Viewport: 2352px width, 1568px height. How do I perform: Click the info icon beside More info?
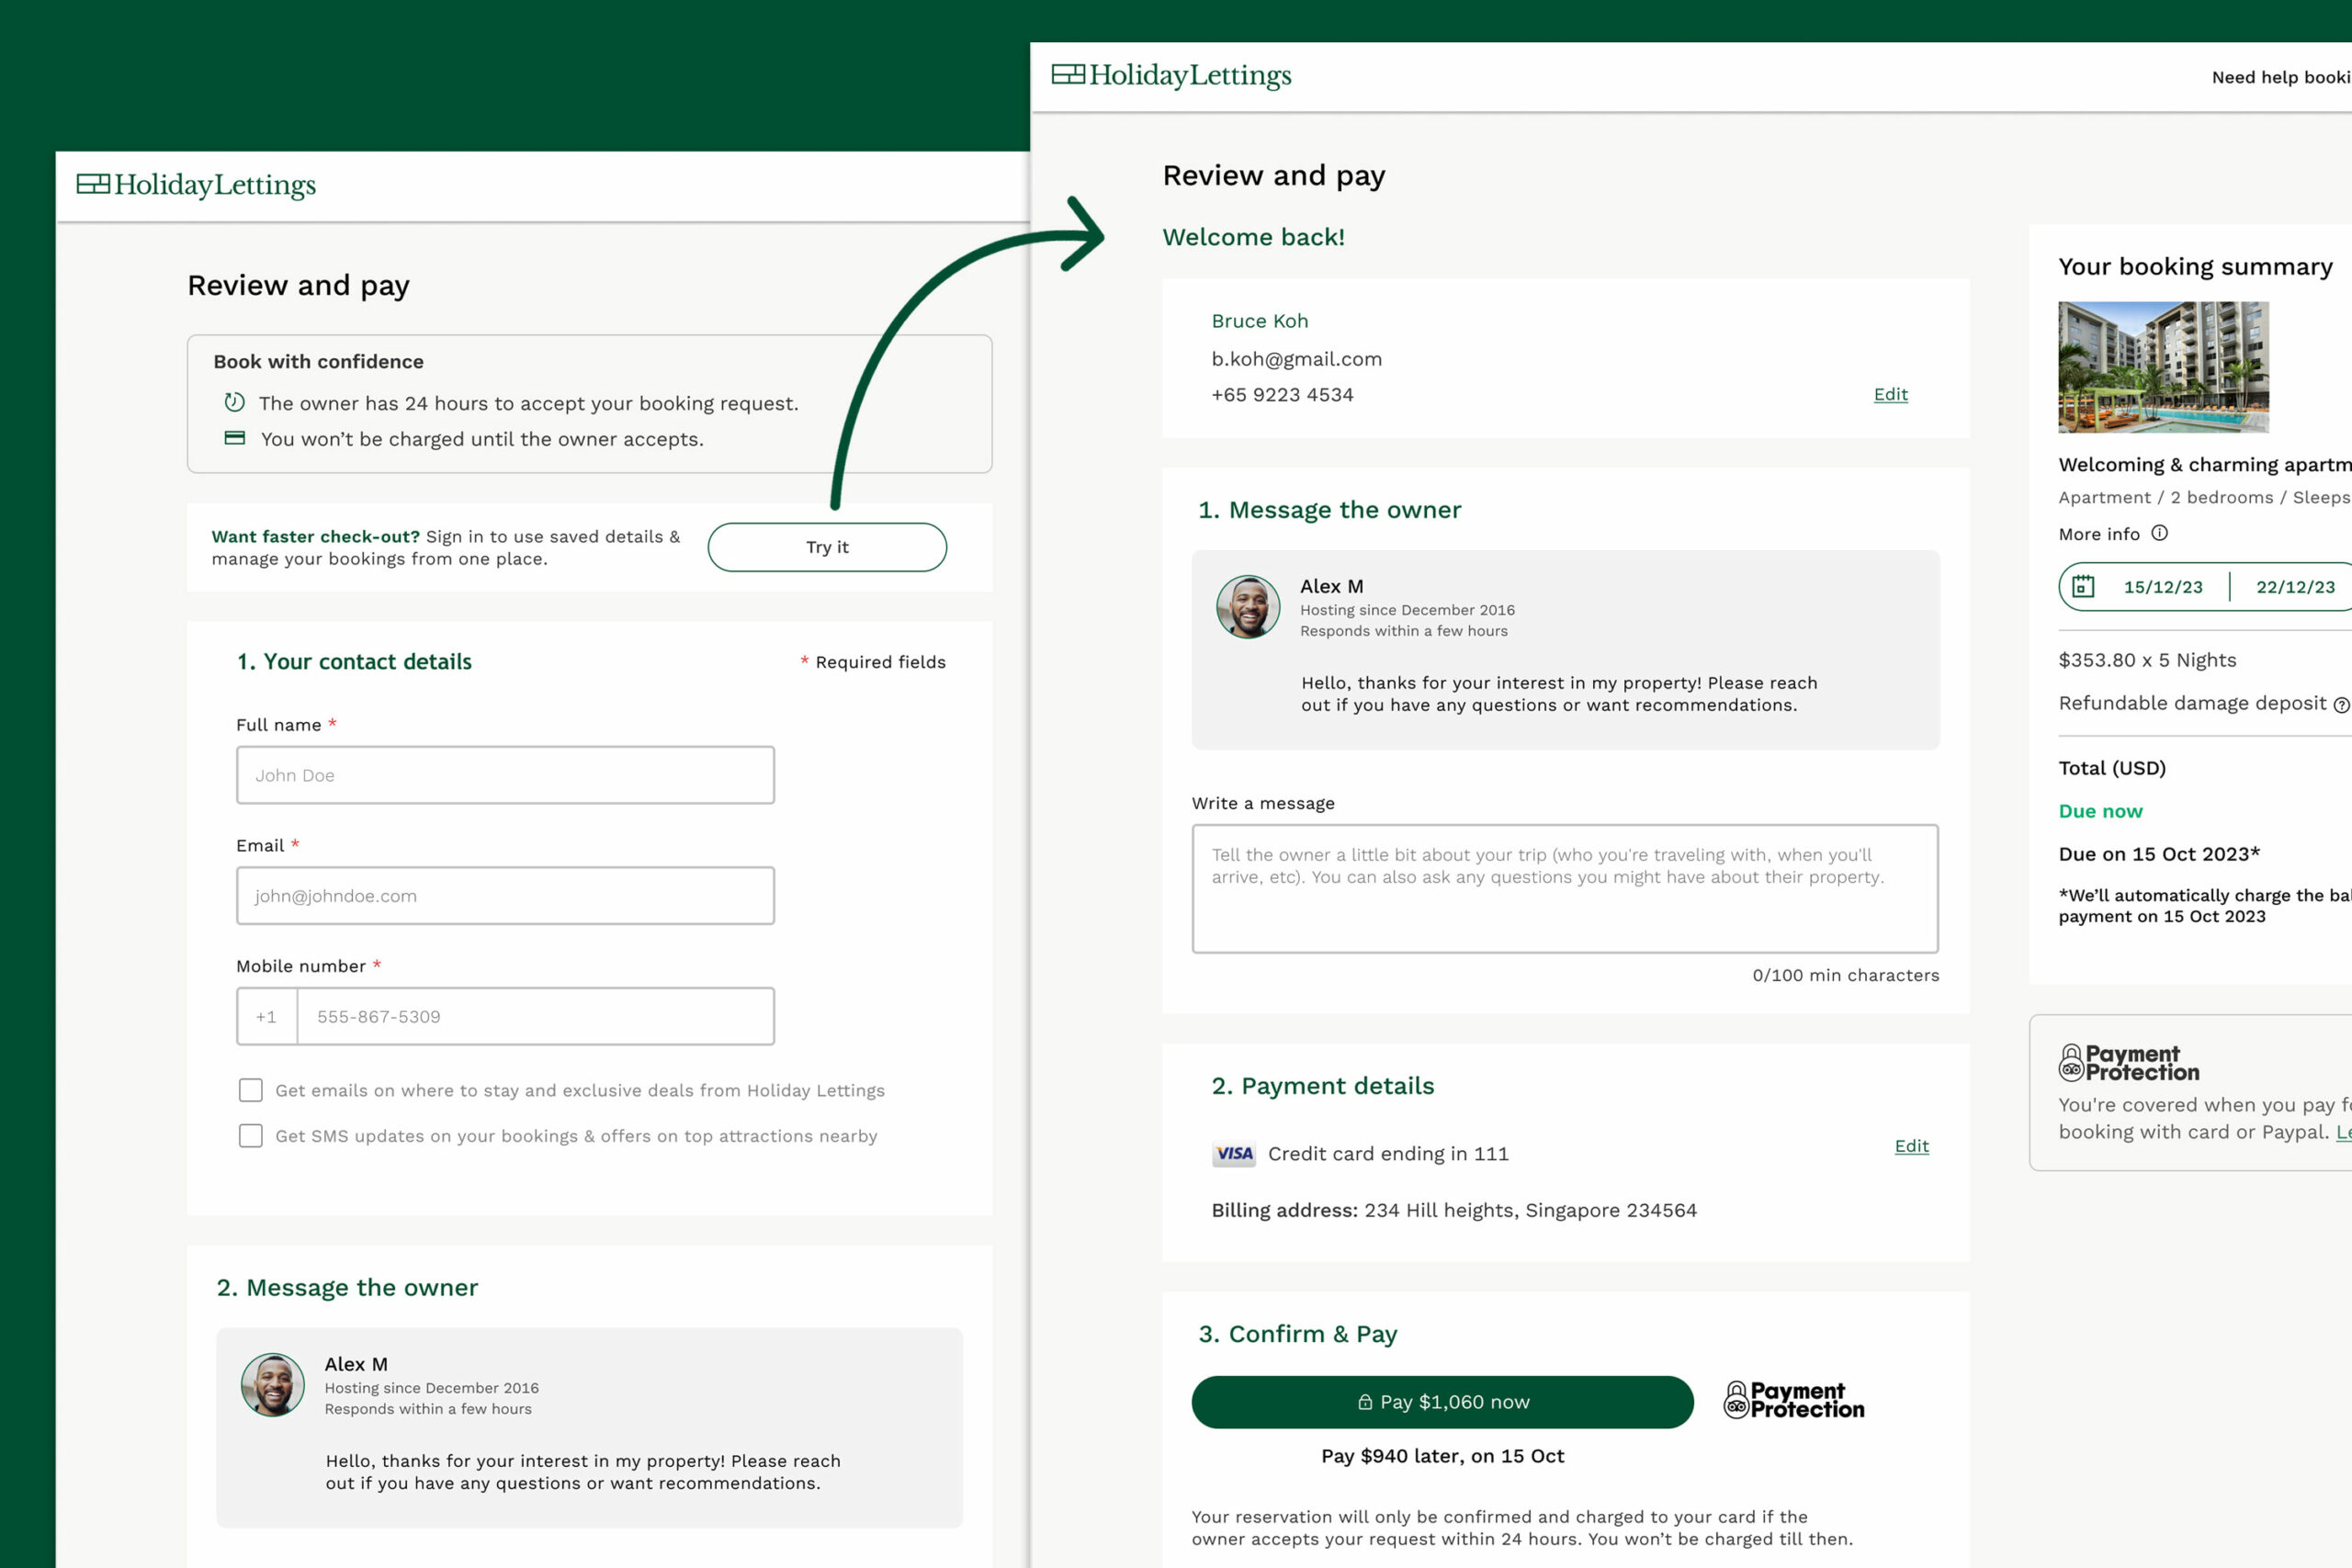tap(2160, 533)
